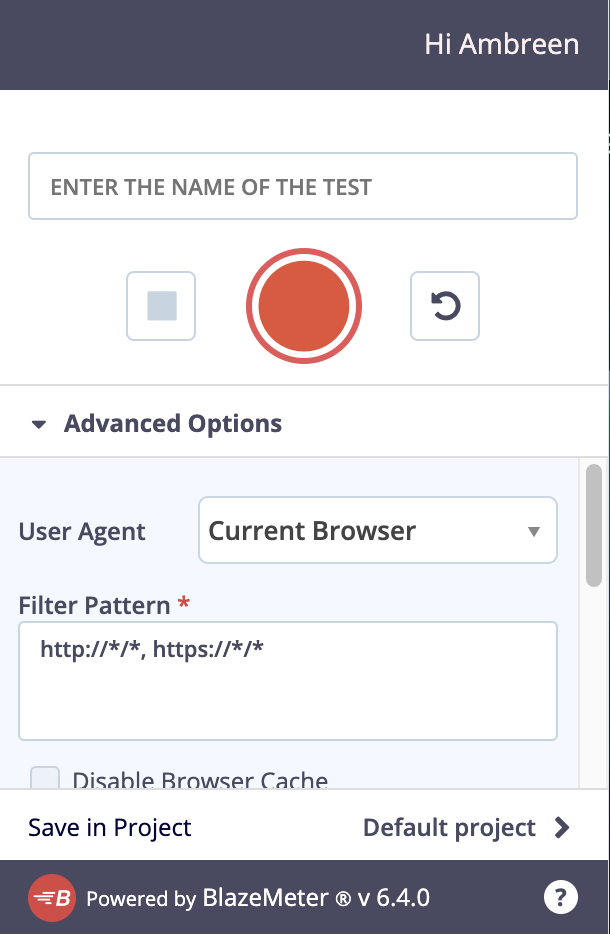Open the Default project selector link
The width and height of the screenshot is (610, 934).
point(449,828)
